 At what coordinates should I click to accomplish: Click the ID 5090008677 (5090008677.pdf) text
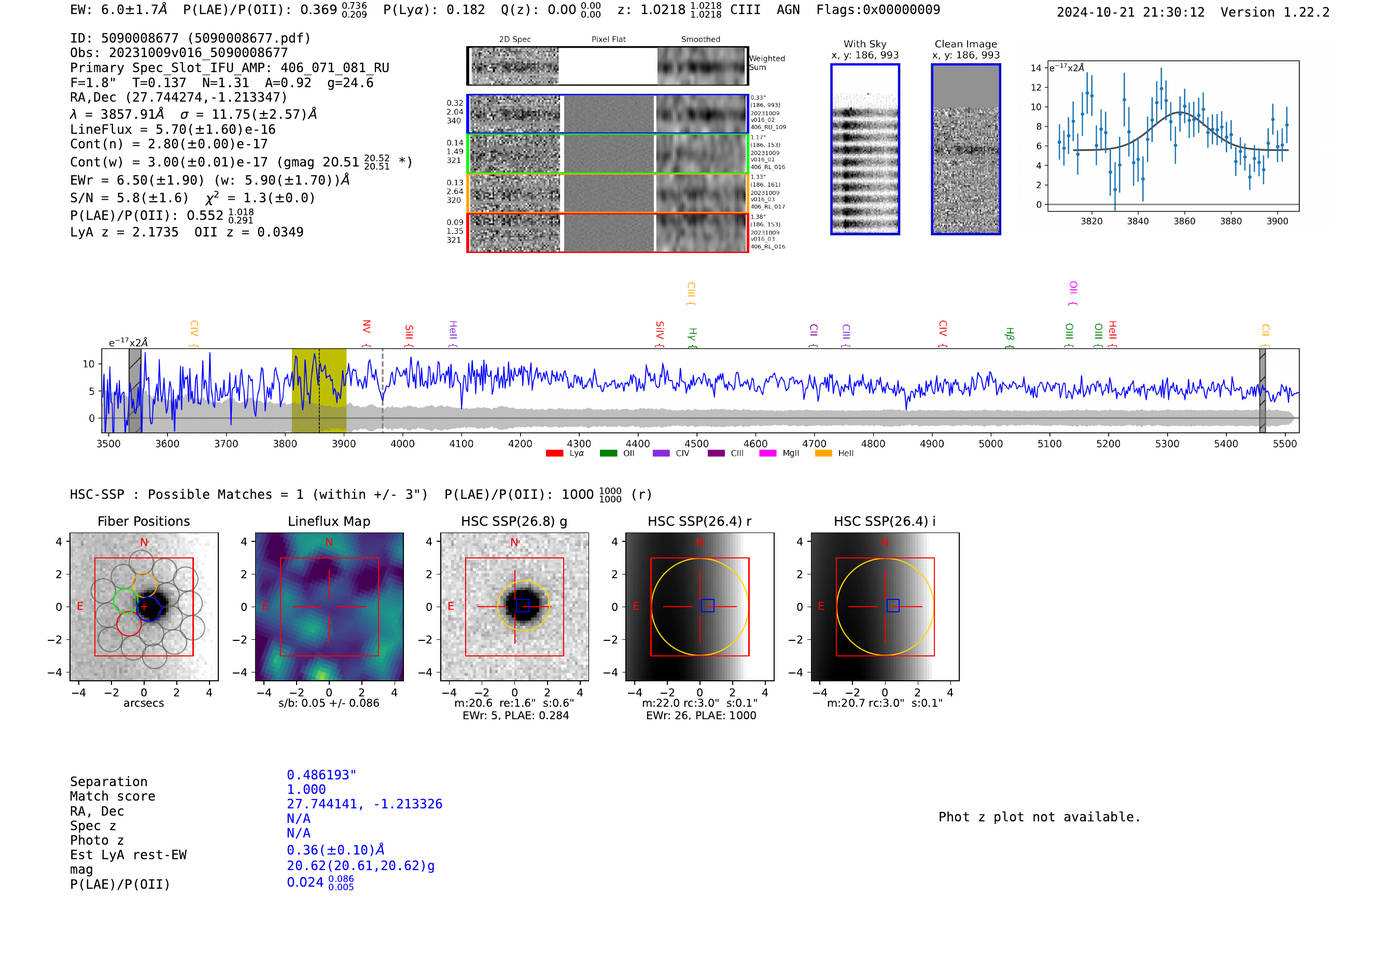tap(190, 38)
